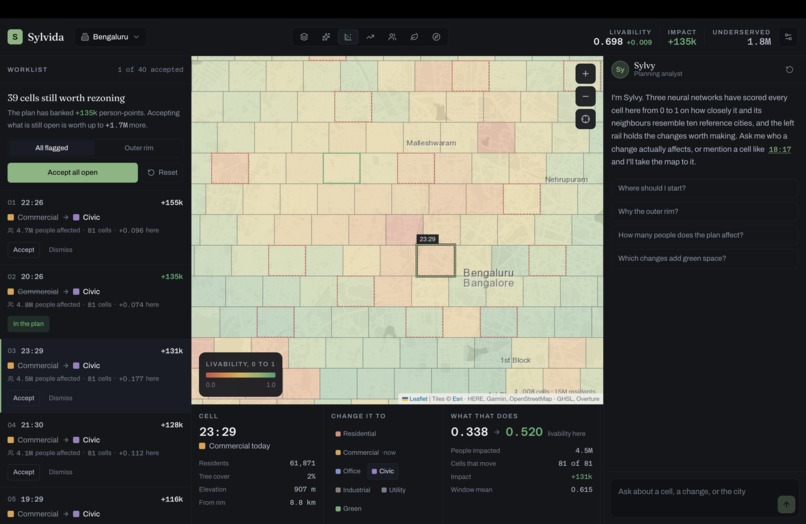Screen dimensions: 806x524
Task: Choose Green zoning option
Action: [x=349, y=509]
